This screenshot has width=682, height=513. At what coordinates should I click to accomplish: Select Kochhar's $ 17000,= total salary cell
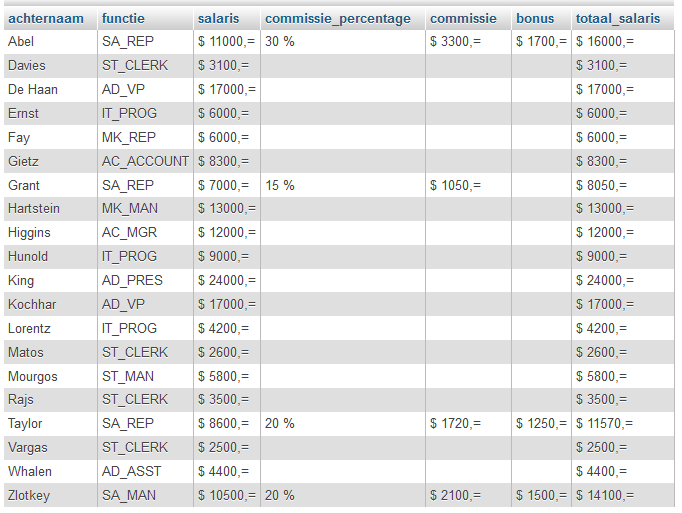pos(605,305)
